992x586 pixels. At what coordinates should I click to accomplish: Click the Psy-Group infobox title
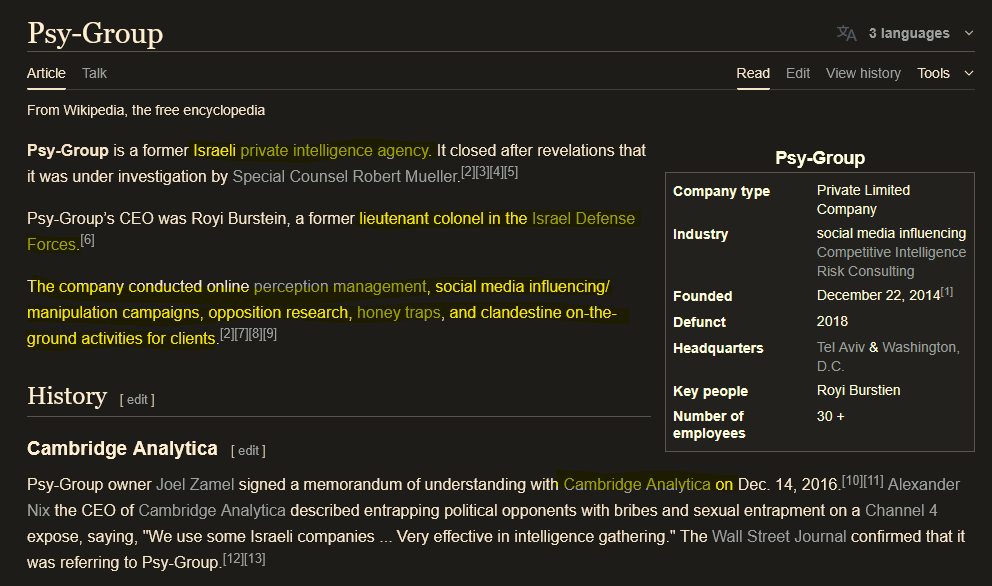tap(820, 158)
